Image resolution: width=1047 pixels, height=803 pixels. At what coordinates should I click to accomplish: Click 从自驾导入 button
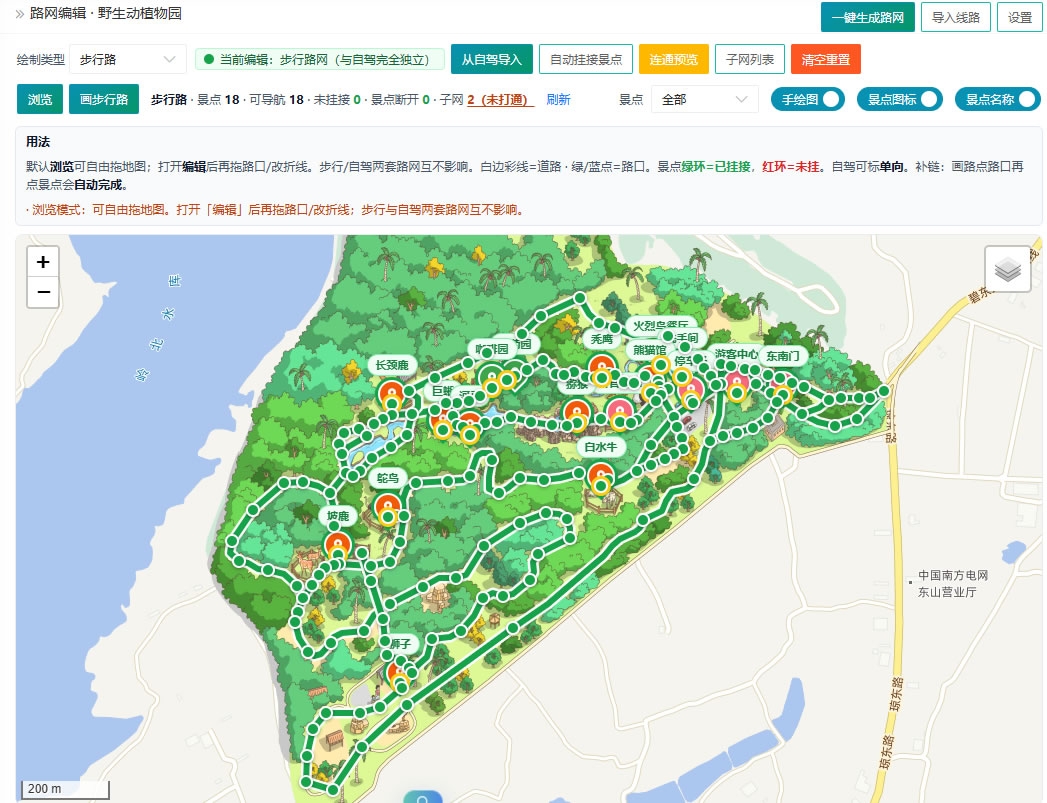click(x=491, y=59)
